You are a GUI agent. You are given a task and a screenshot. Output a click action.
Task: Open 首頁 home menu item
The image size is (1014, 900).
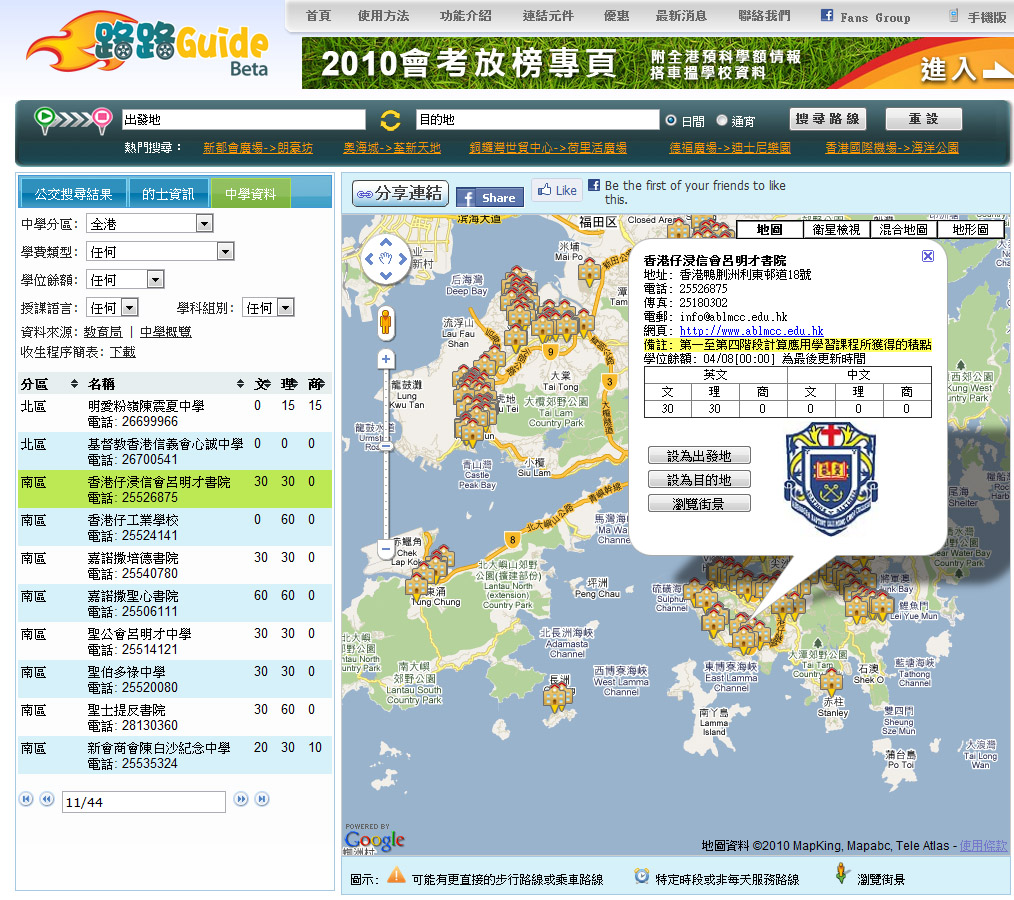(318, 16)
